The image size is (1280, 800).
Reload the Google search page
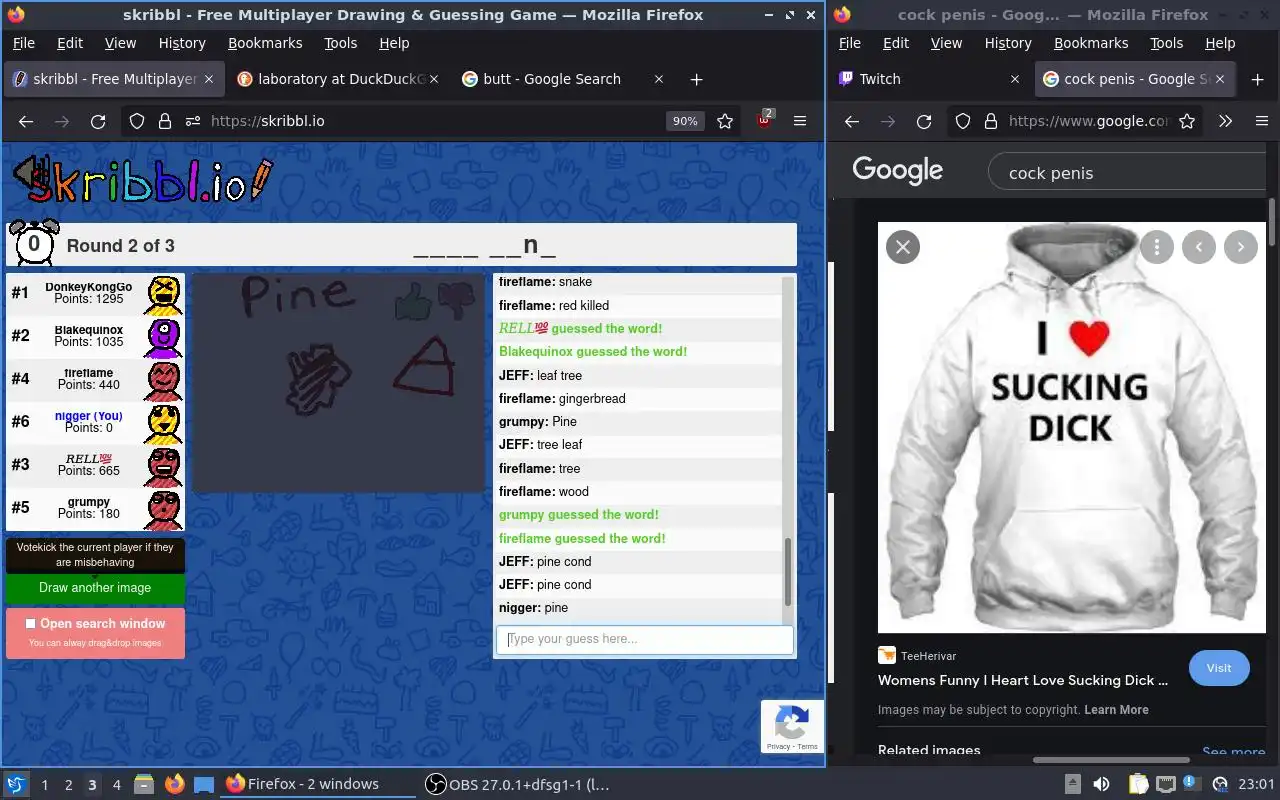click(x=924, y=121)
